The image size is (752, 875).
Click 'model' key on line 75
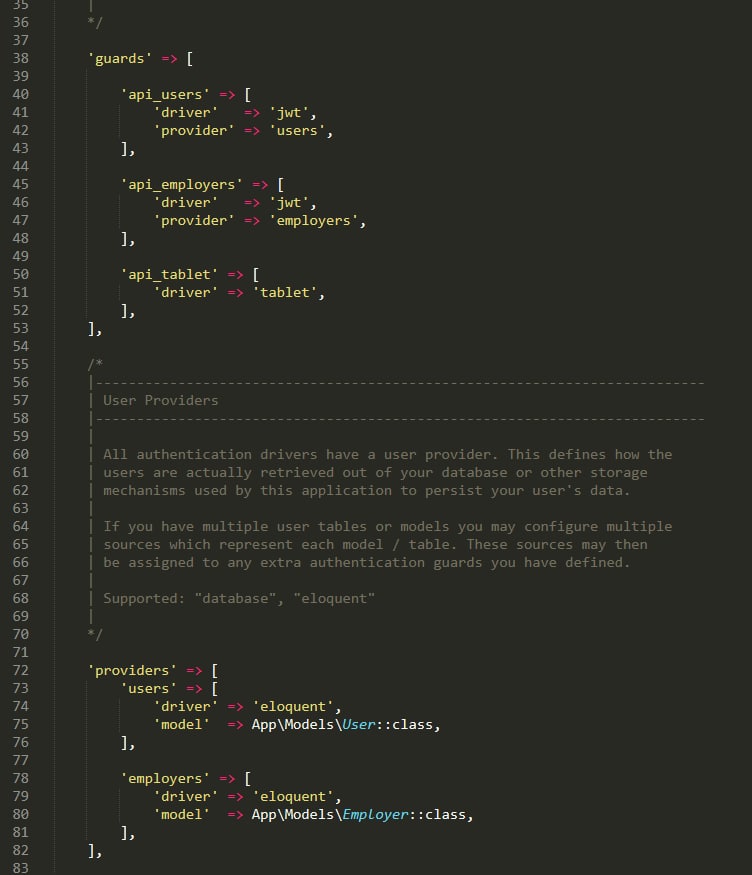(x=182, y=724)
